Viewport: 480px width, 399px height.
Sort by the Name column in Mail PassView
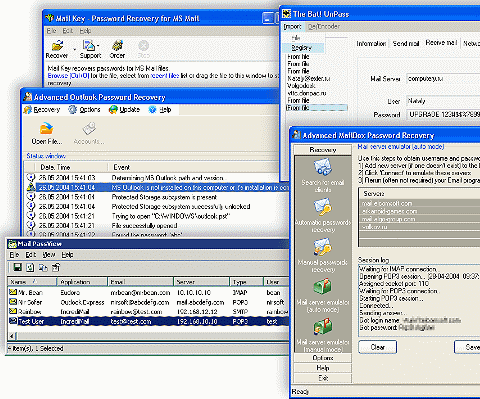32,282
